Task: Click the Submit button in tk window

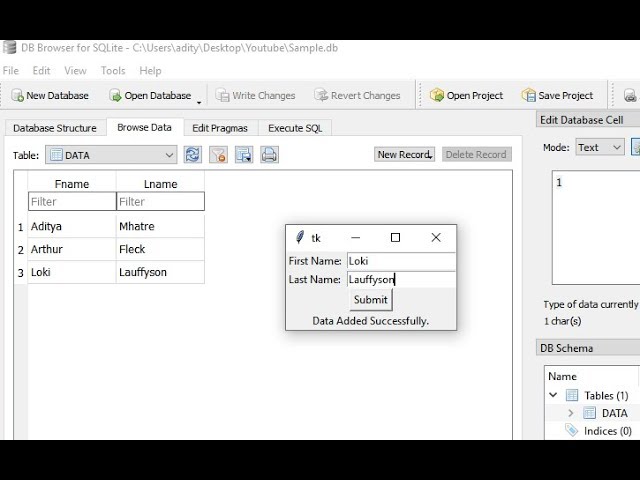Action: coord(371,300)
